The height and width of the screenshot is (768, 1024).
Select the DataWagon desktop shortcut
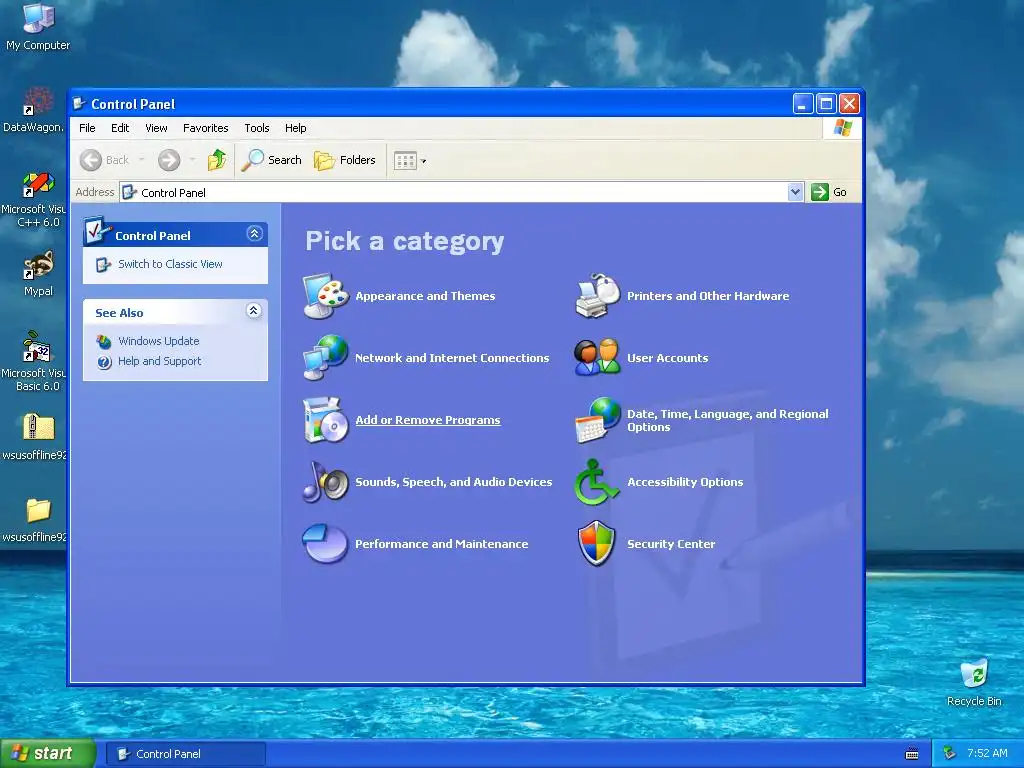coord(34,110)
